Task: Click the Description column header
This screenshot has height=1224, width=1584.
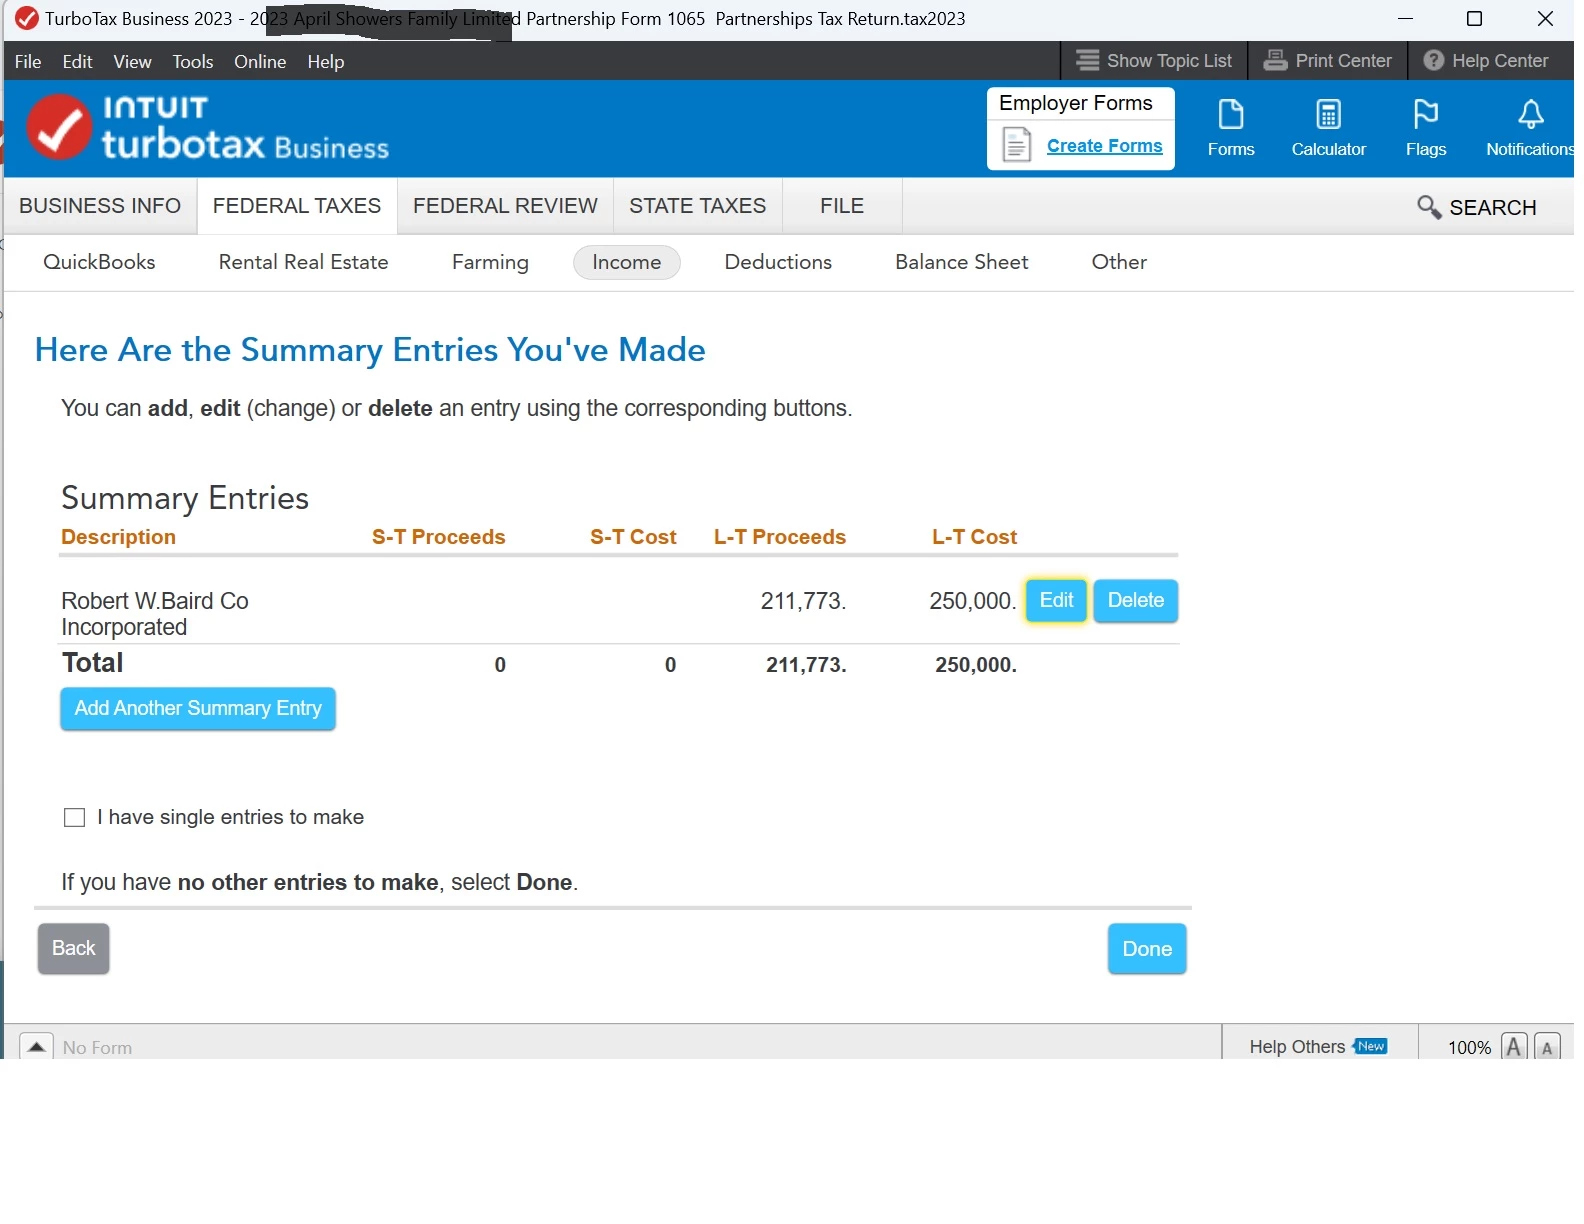Action: tap(118, 537)
